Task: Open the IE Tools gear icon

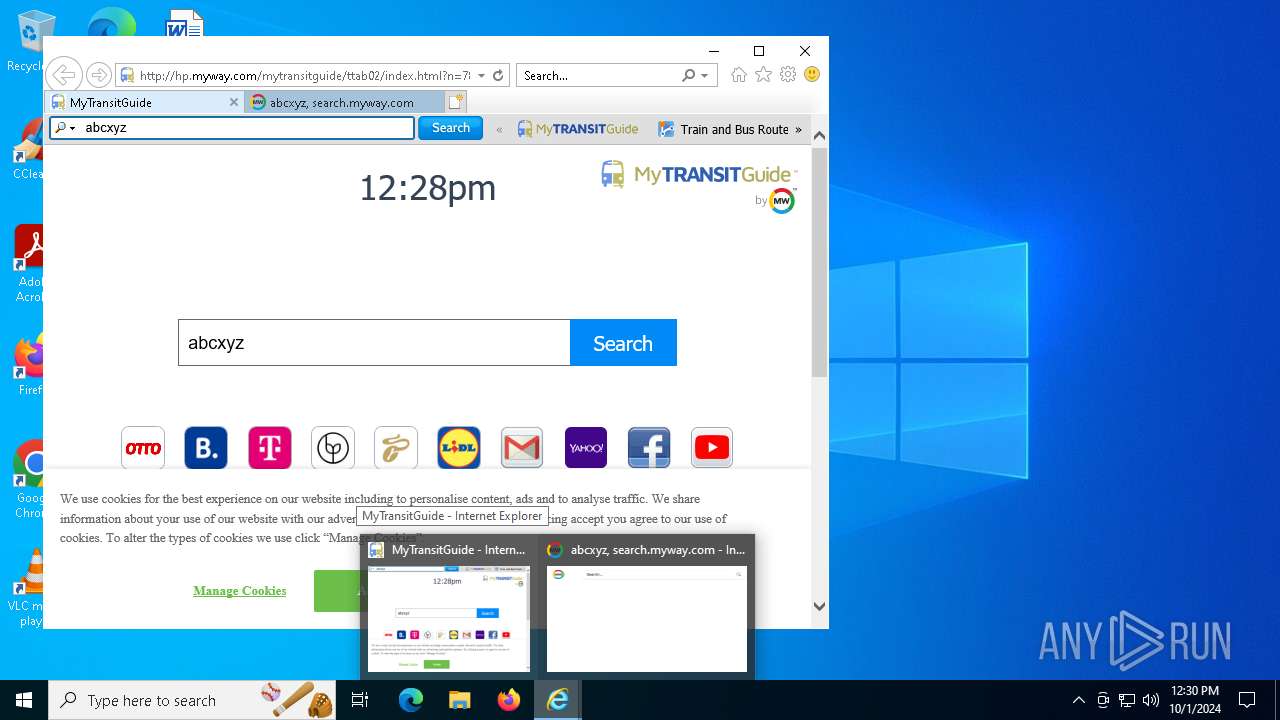Action: click(788, 75)
